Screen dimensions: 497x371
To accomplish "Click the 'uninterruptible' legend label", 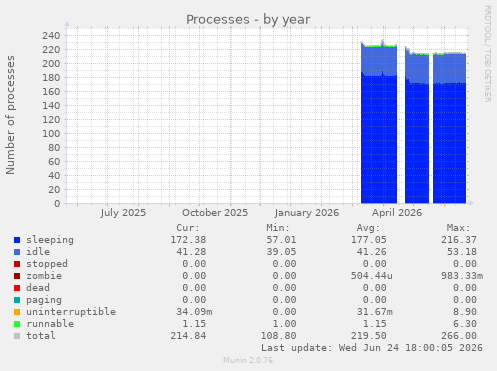I will click(x=71, y=312).
